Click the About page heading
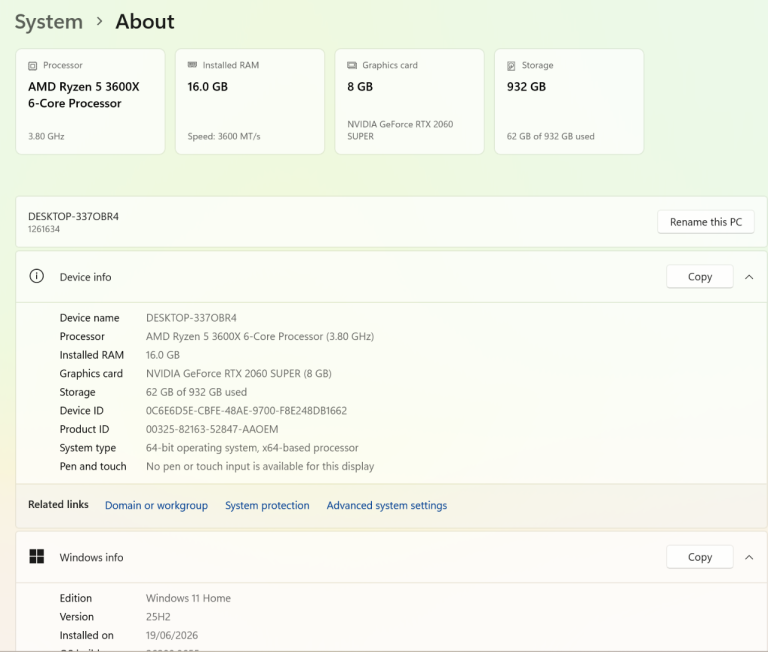768x652 pixels. coord(145,22)
